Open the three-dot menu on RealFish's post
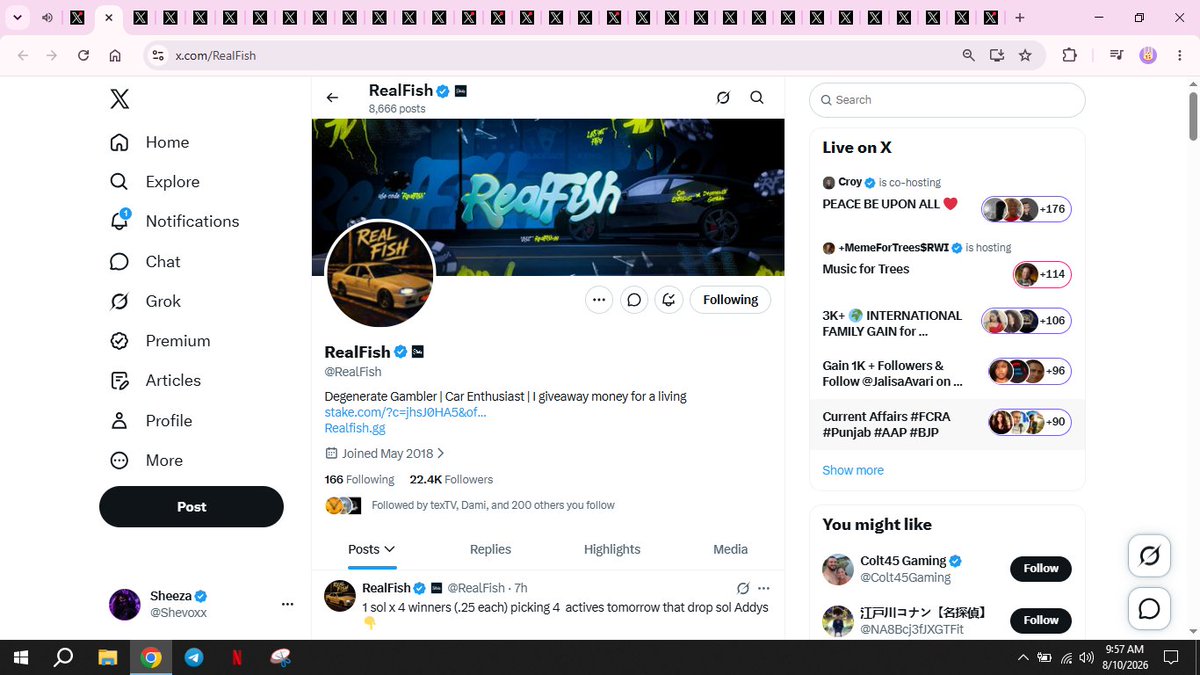The height and width of the screenshot is (675, 1200). tap(764, 588)
